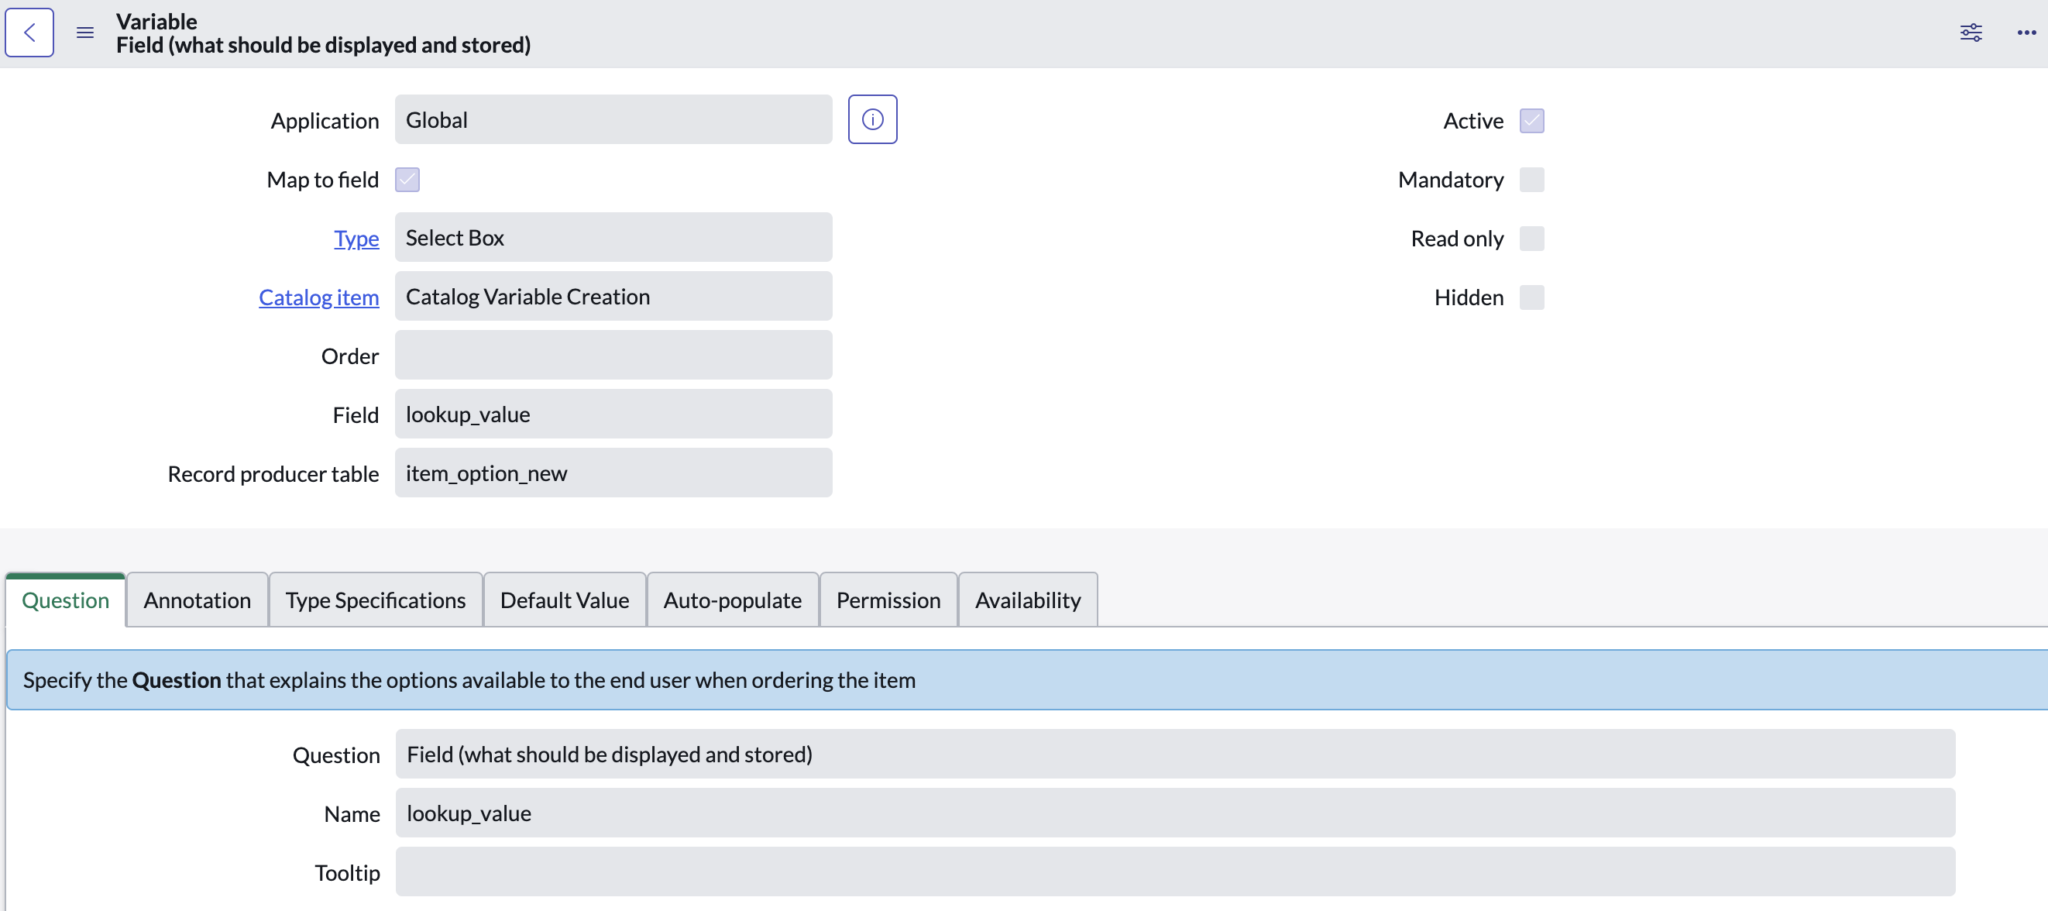This screenshot has height=911, width=2048.
Task: Click the info icon beside Application
Action: 871,118
